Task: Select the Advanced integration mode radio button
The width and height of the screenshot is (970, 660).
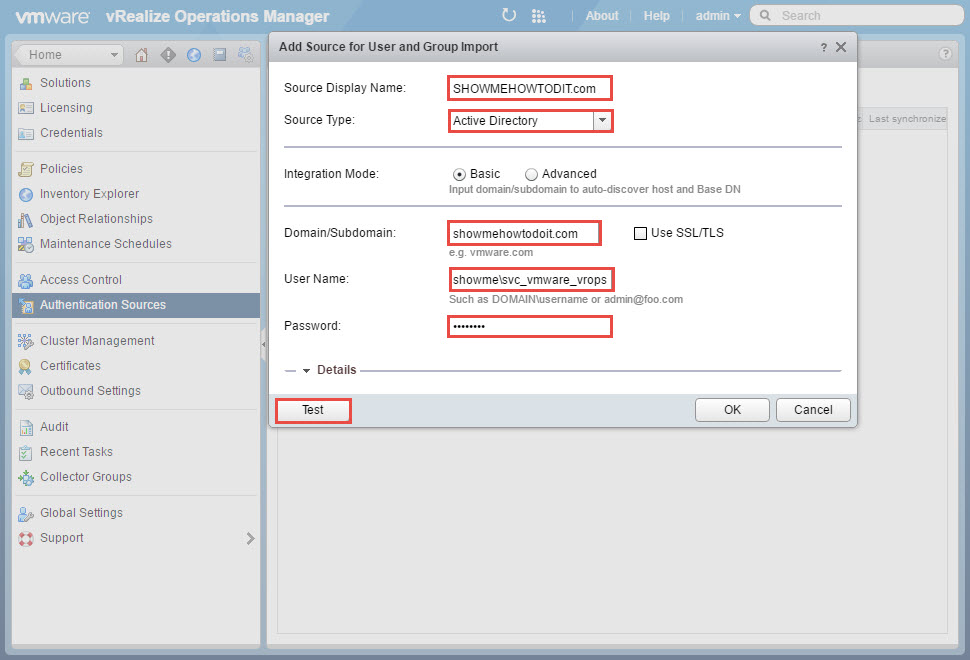Action: [x=531, y=174]
